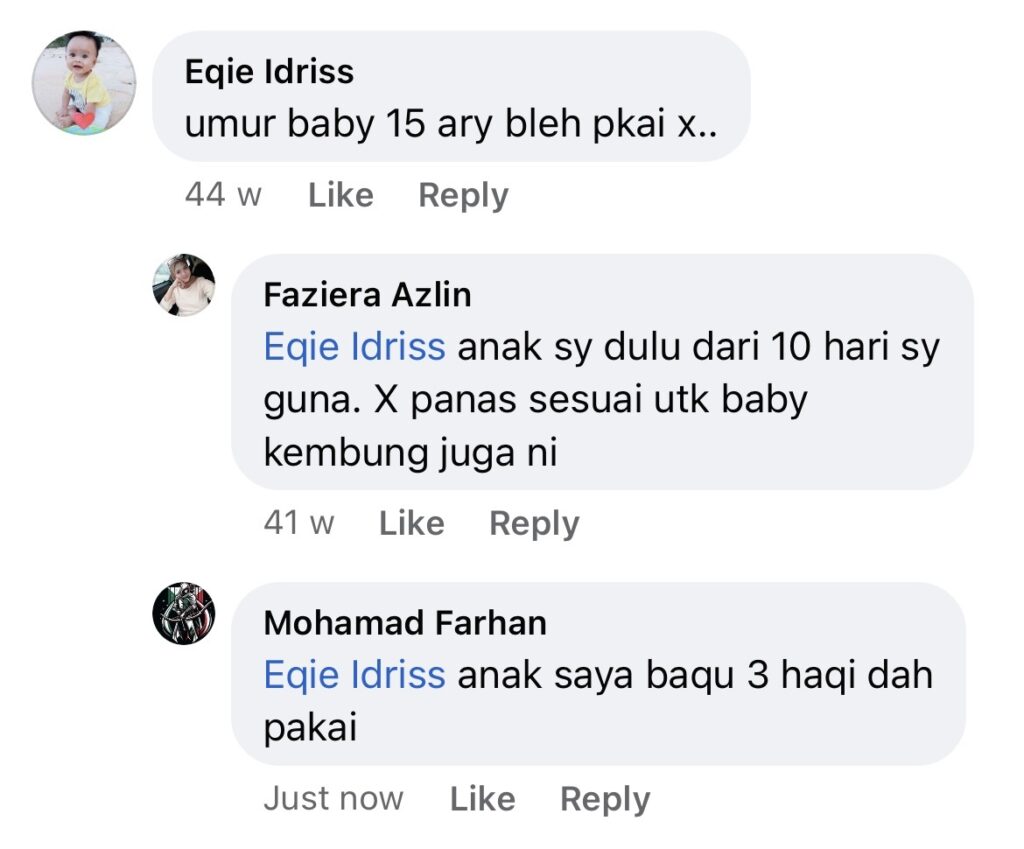Click the Eqie Idriss mention in Faziera's reply

pos(354,347)
